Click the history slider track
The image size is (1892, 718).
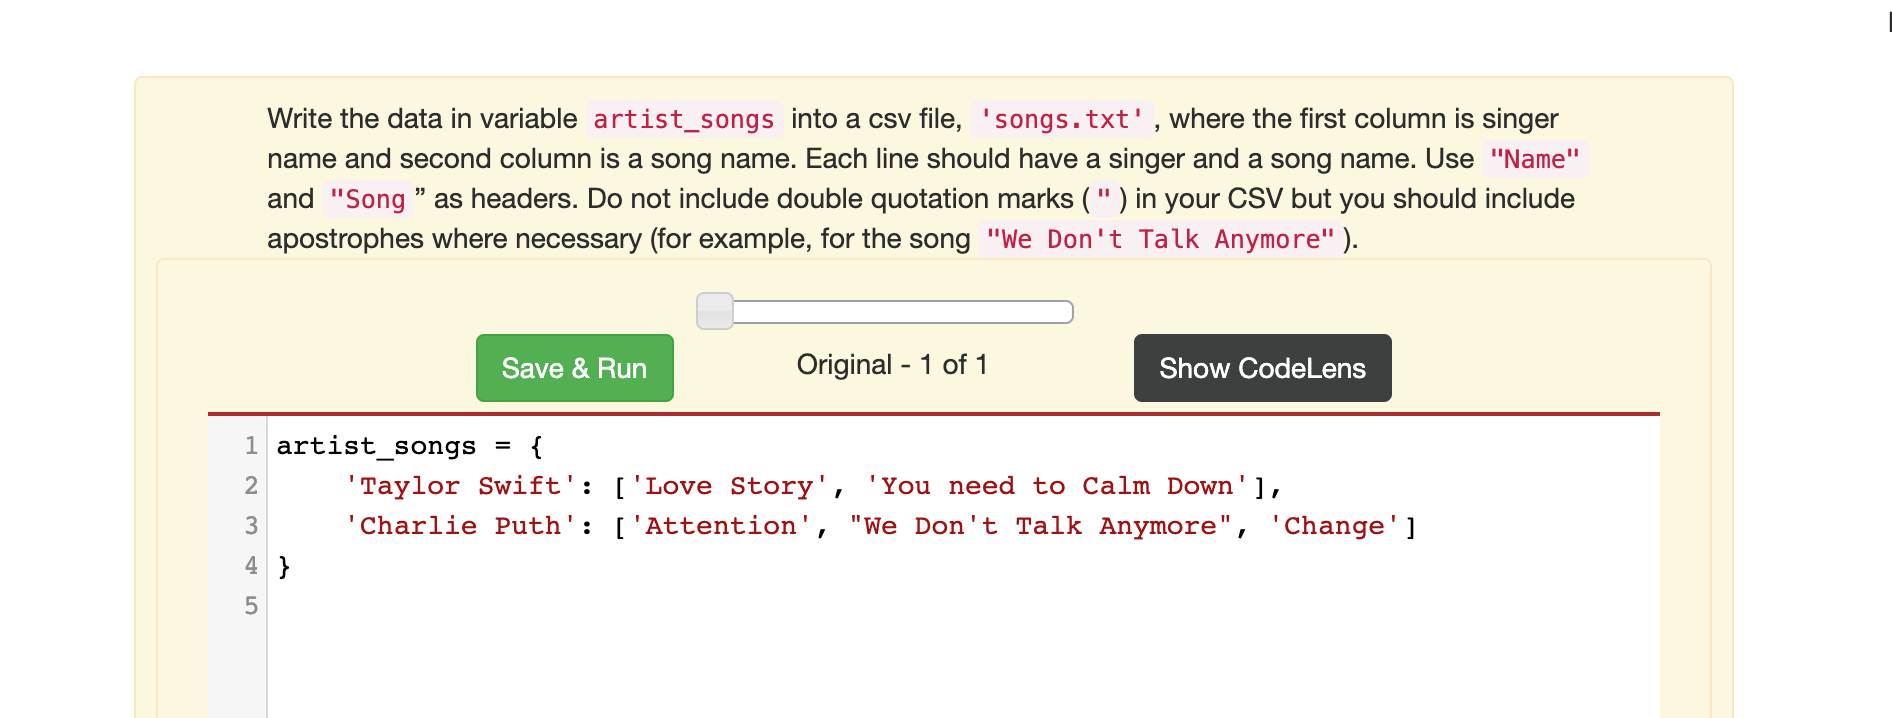click(x=885, y=312)
